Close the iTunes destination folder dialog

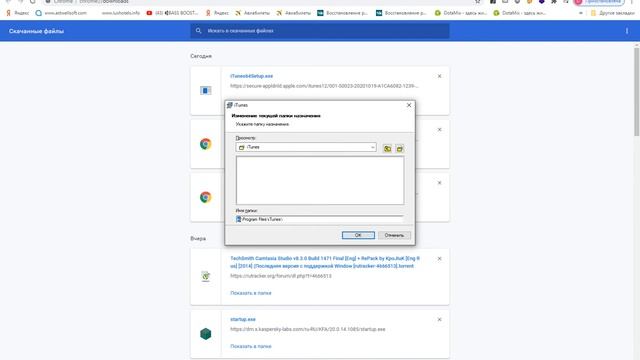409,105
